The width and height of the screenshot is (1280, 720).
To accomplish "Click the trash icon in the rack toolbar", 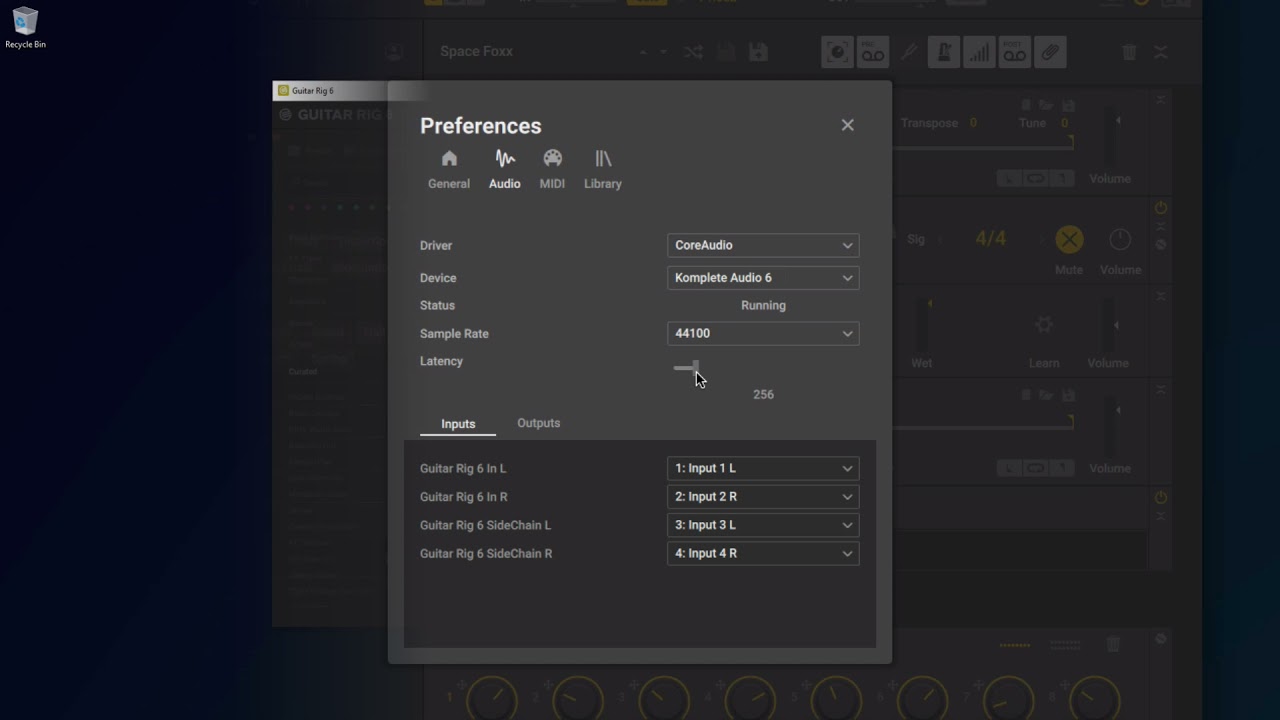I will pyautogui.click(x=1129, y=52).
